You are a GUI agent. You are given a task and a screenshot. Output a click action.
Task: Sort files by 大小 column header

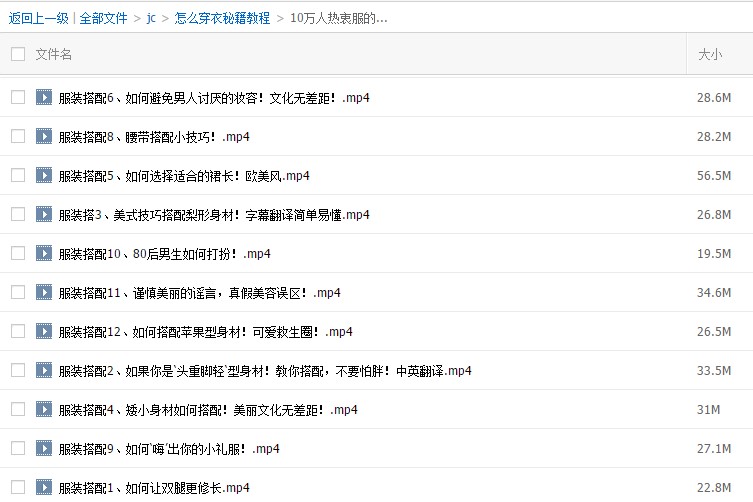(709, 54)
